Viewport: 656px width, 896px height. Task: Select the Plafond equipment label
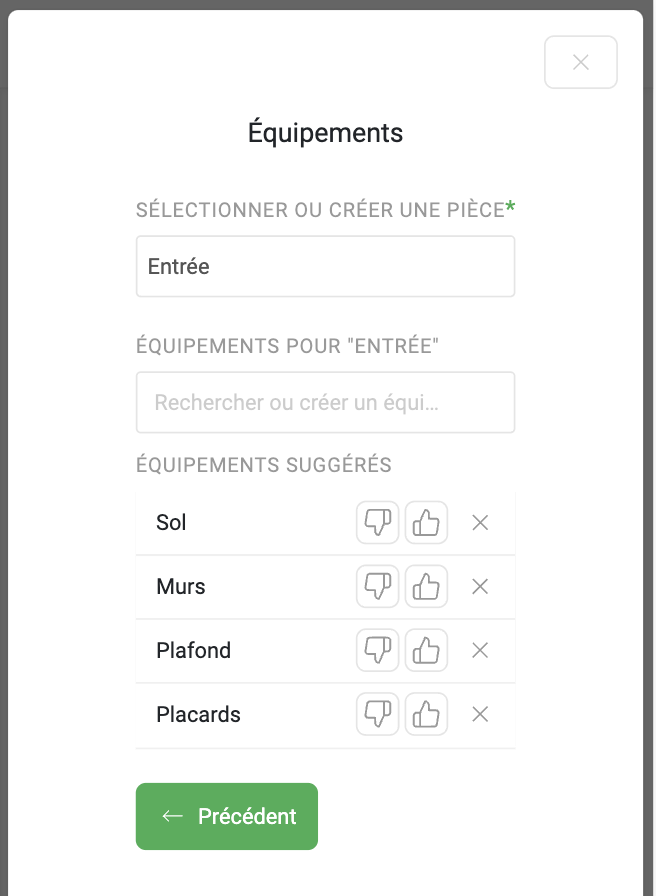point(194,651)
